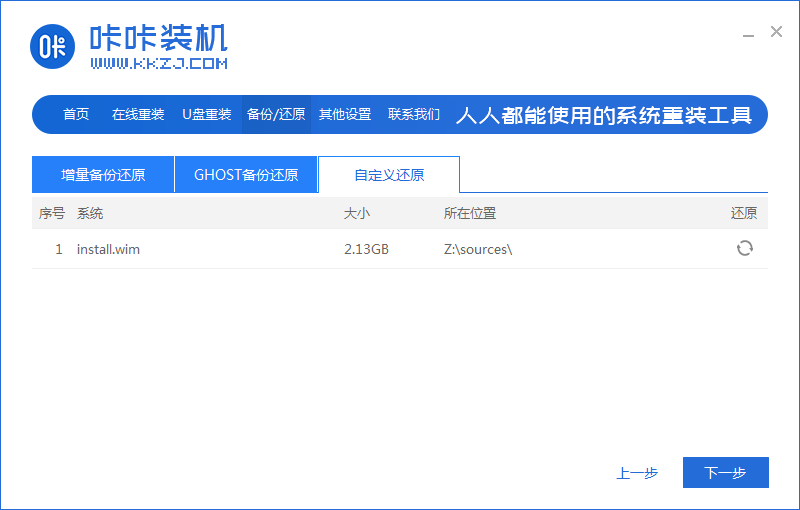800x510 pixels.
Task: Open the 联系我们 page
Action: pyautogui.click(x=414, y=115)
